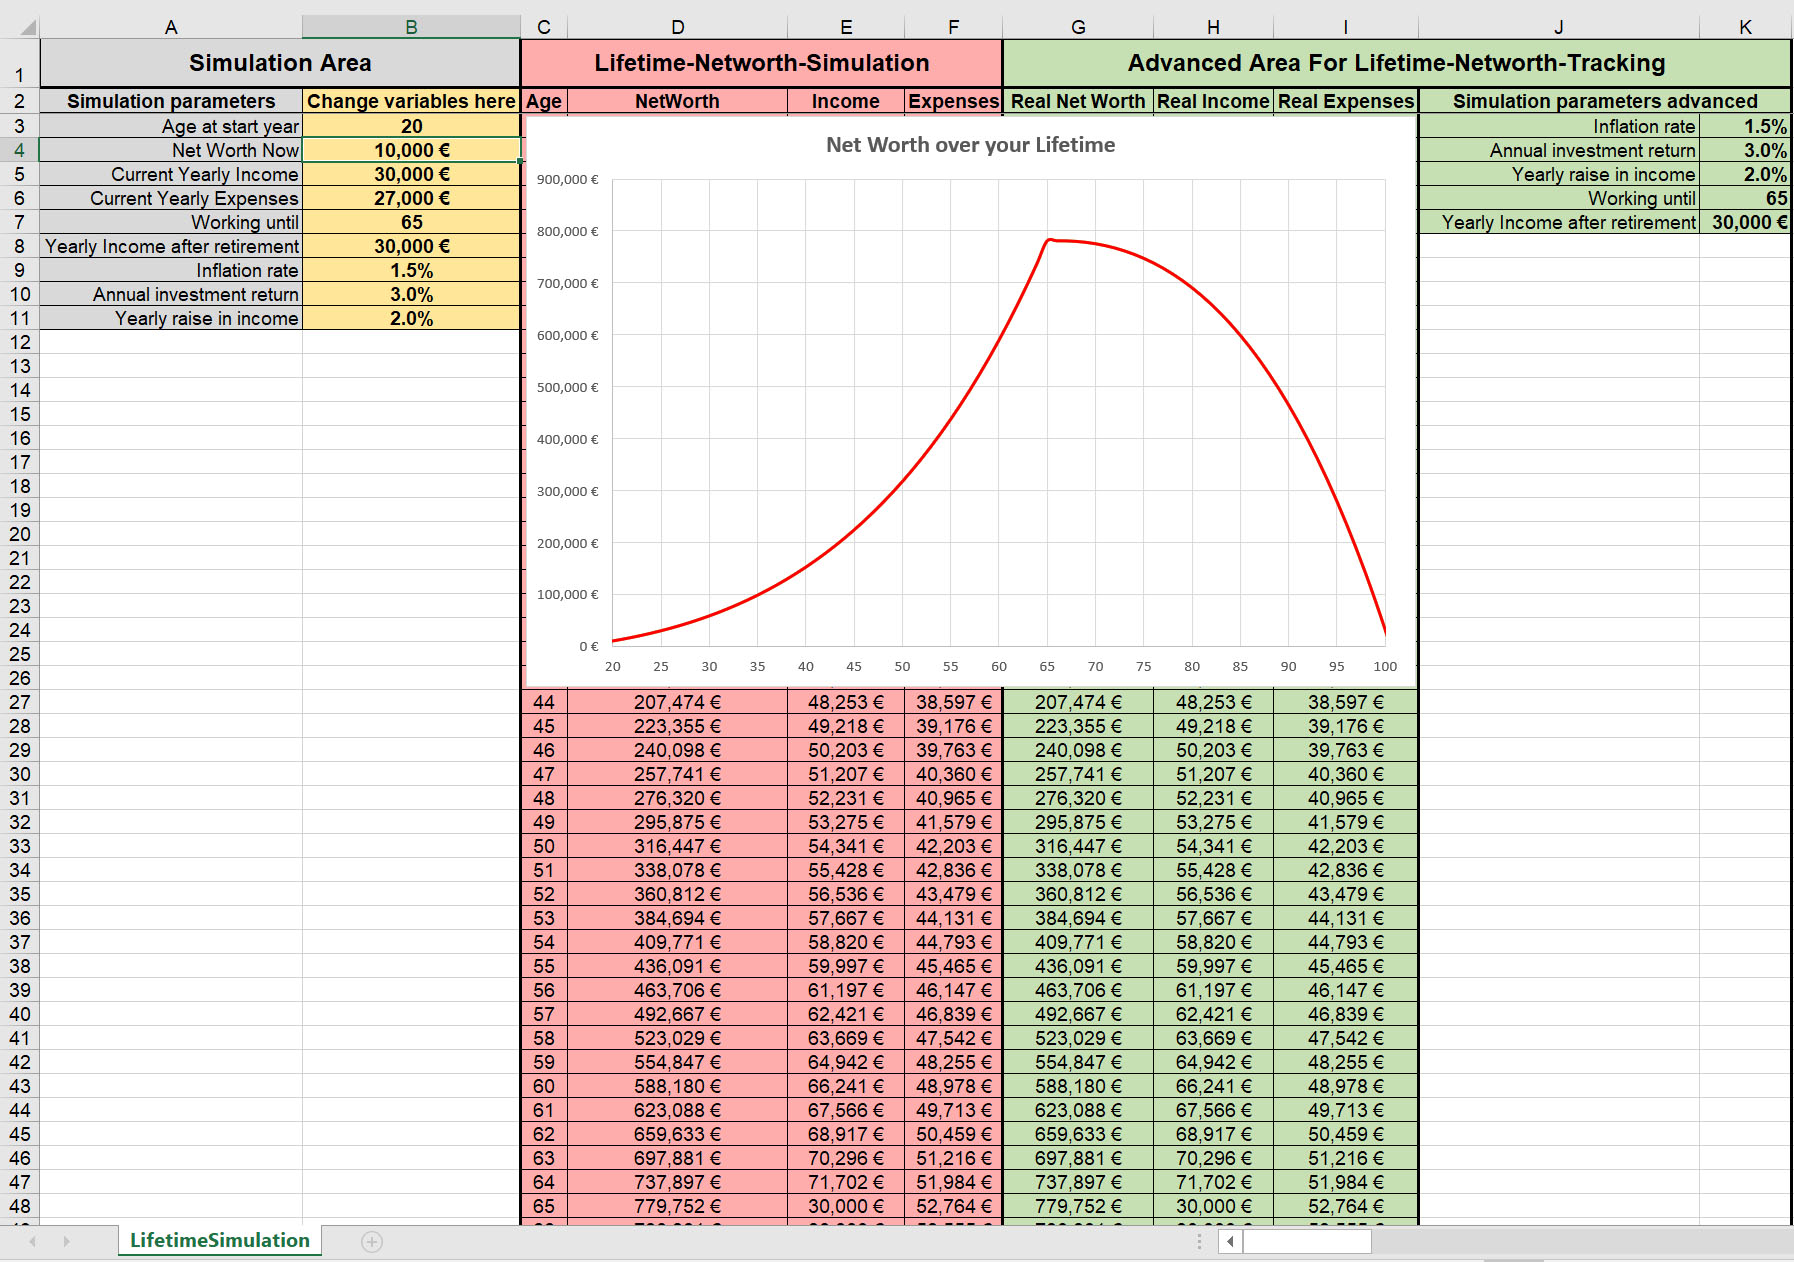
Task: Click the next sheet navigation arrow
Action: pos(67,1242)
